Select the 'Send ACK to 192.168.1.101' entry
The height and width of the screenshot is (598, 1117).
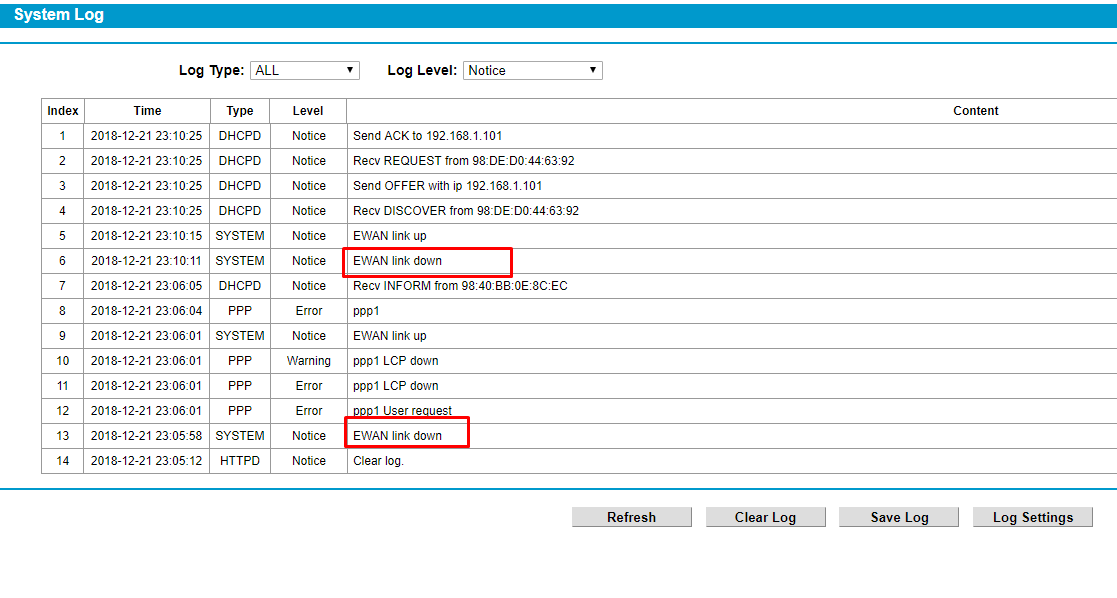point(427,136)
